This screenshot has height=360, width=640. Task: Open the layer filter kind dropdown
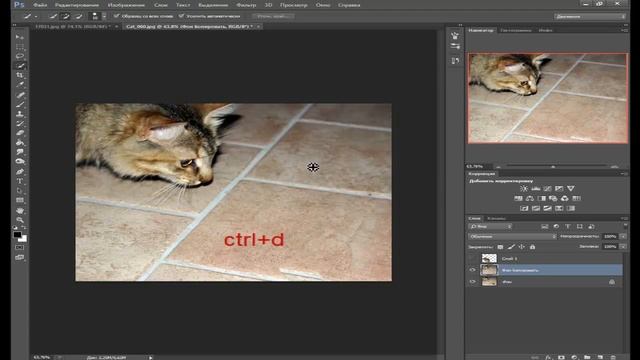(x=490, y=226)
